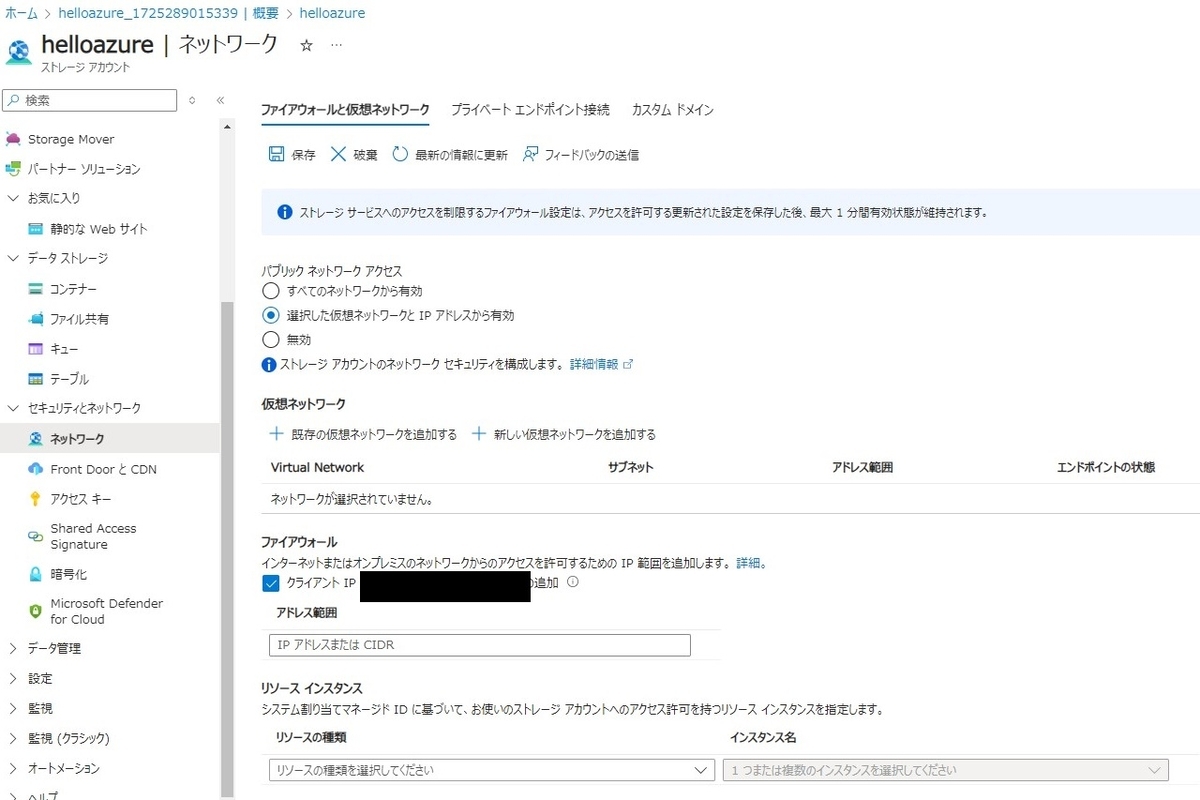The width and height of the screenshot is (1200, 800).
Task: Collapse the データ ストレージ section
Action: [13, 258]
